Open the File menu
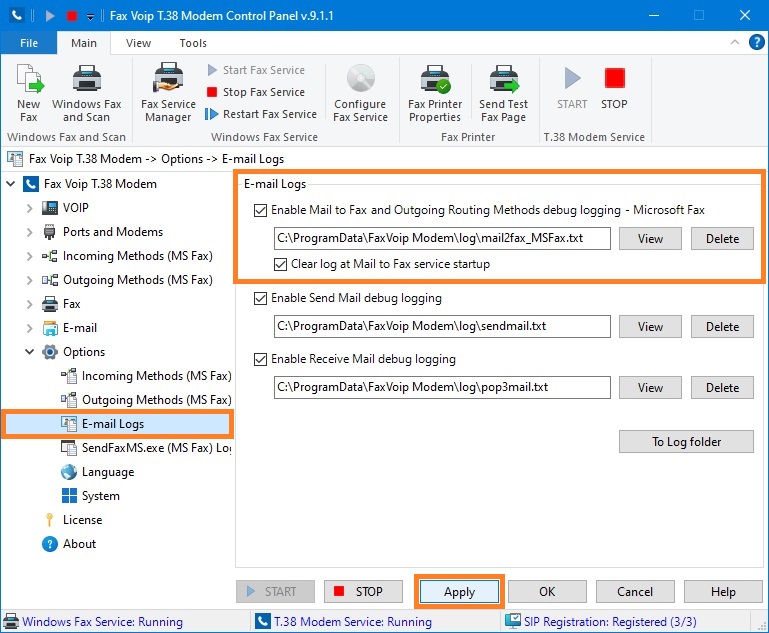The image size is (769, 633). pyautogui.click(x=29, y=43)
